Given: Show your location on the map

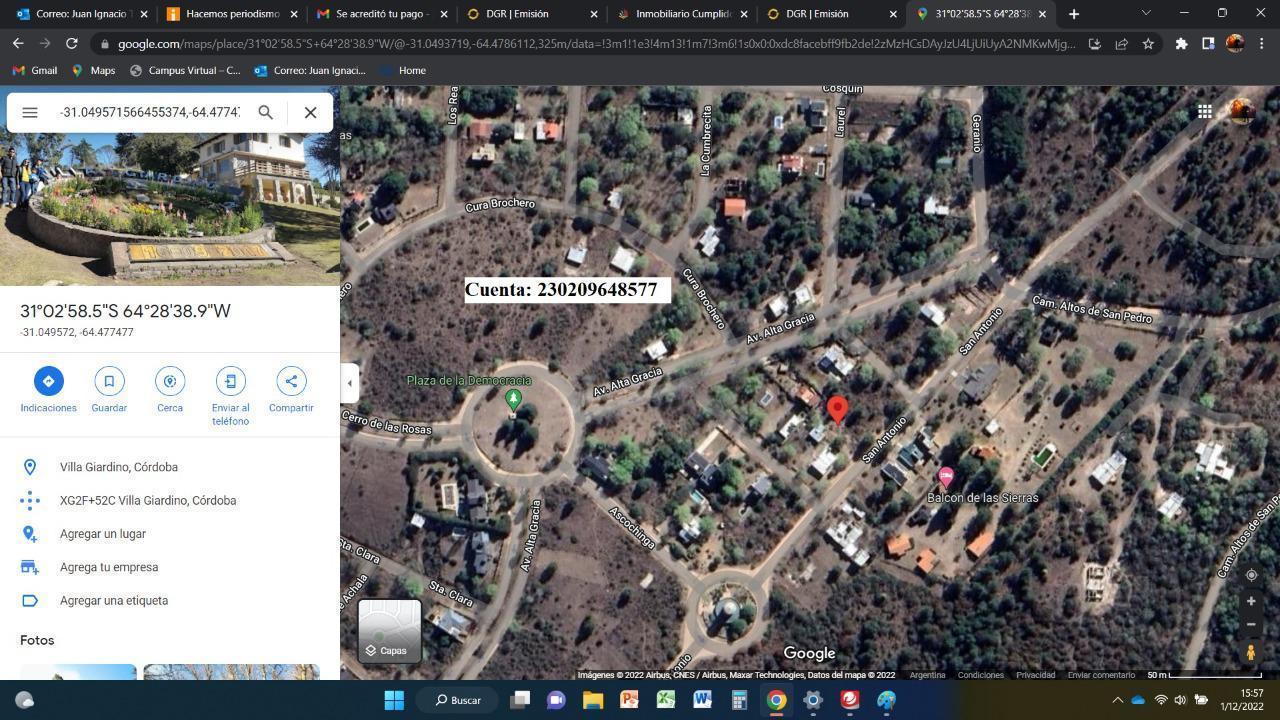Looking at the screenshot, I should (1251, 575).
